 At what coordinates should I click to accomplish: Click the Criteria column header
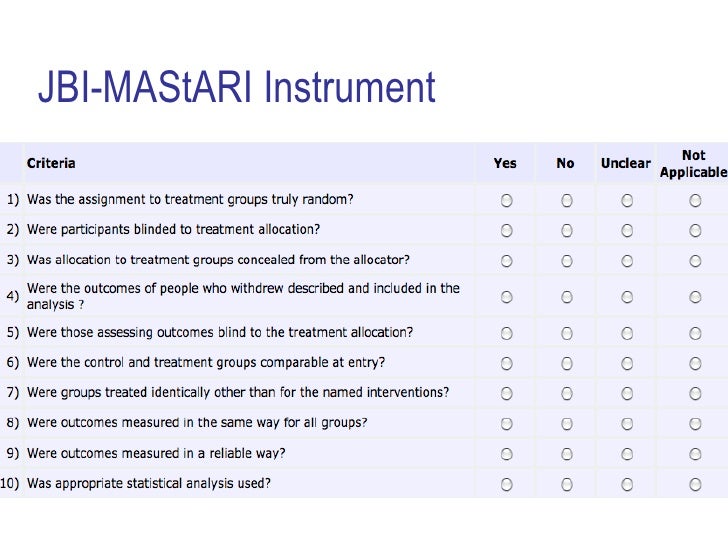pos(51,163)
